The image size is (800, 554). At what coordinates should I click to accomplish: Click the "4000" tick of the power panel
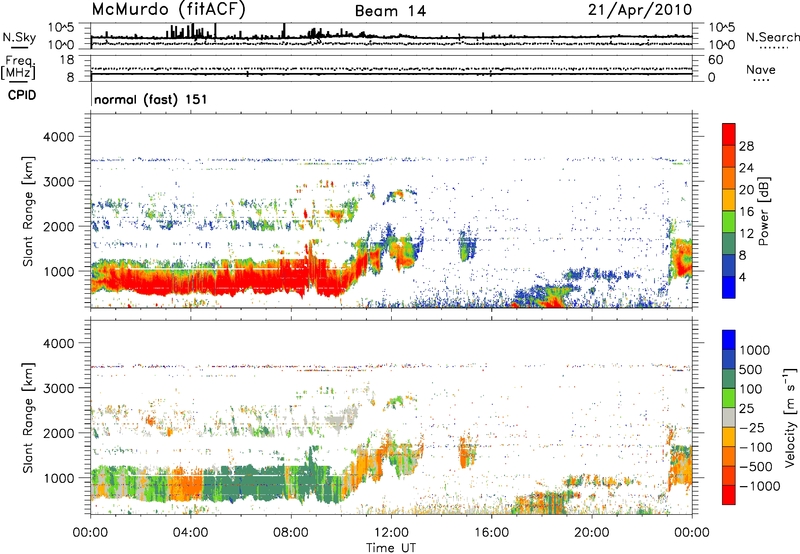coord(58,137)
